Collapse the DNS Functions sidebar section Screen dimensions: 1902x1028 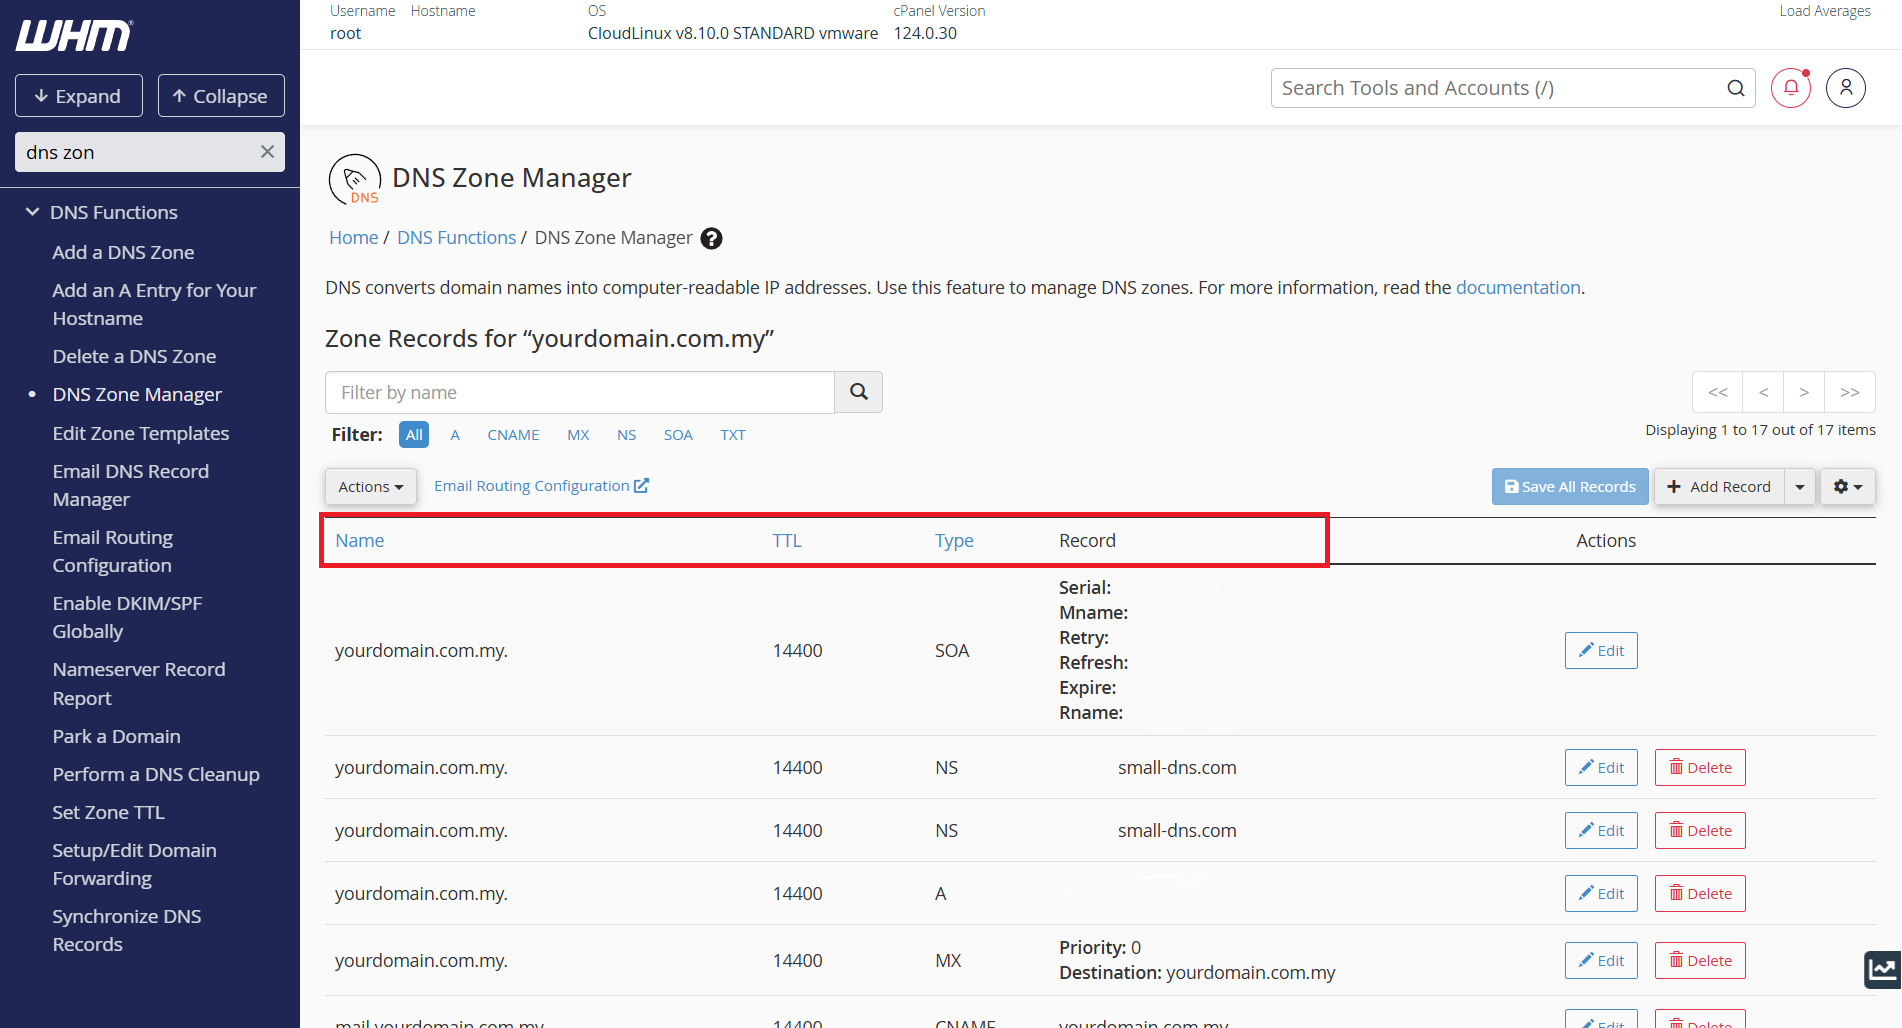click(x=33, y=212)
